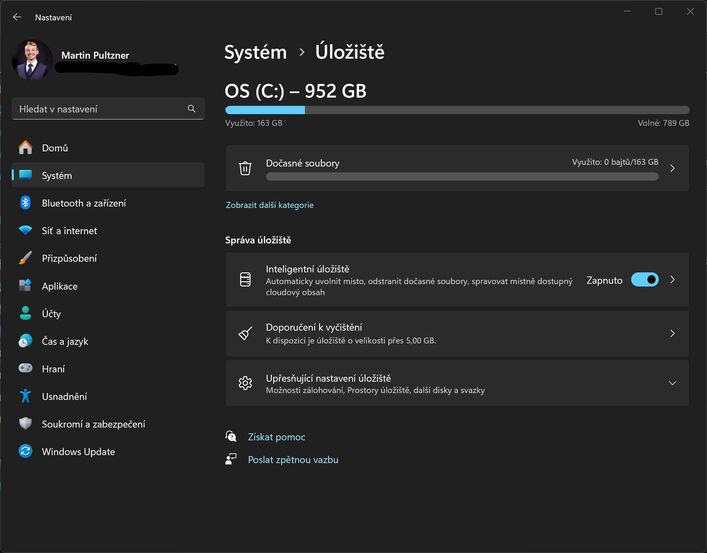The width and height of the screenshot is (707, 553).
Task: Click the Dočasné soubory usage bar
Action: [x=462, y=177]
